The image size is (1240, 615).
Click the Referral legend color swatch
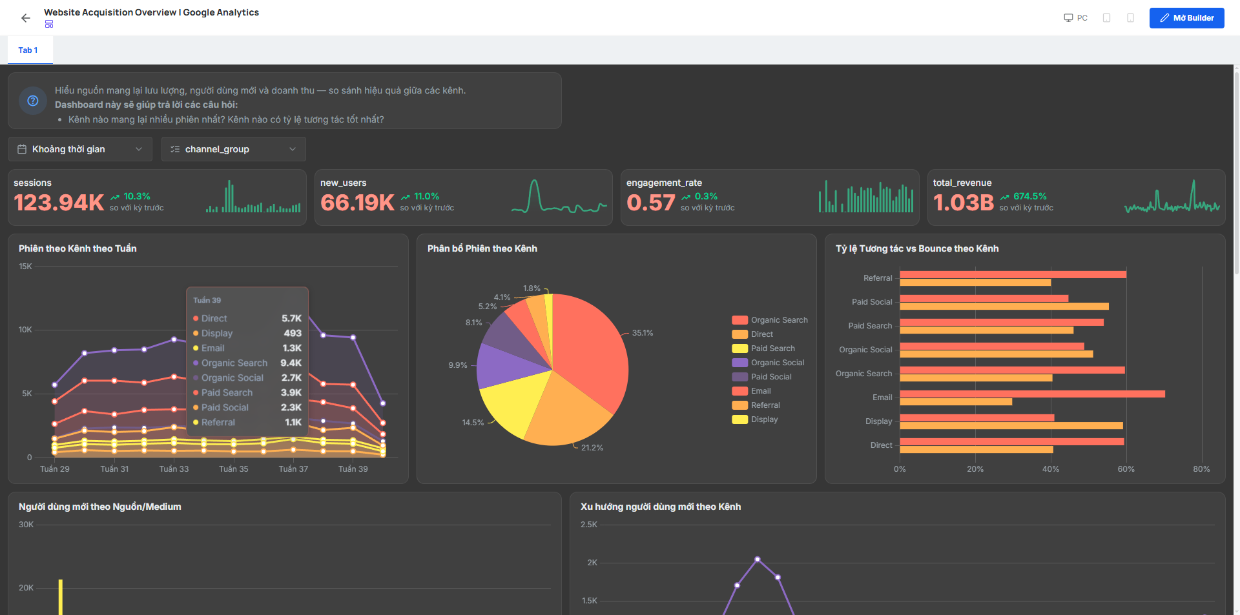(x=740, y=405)
